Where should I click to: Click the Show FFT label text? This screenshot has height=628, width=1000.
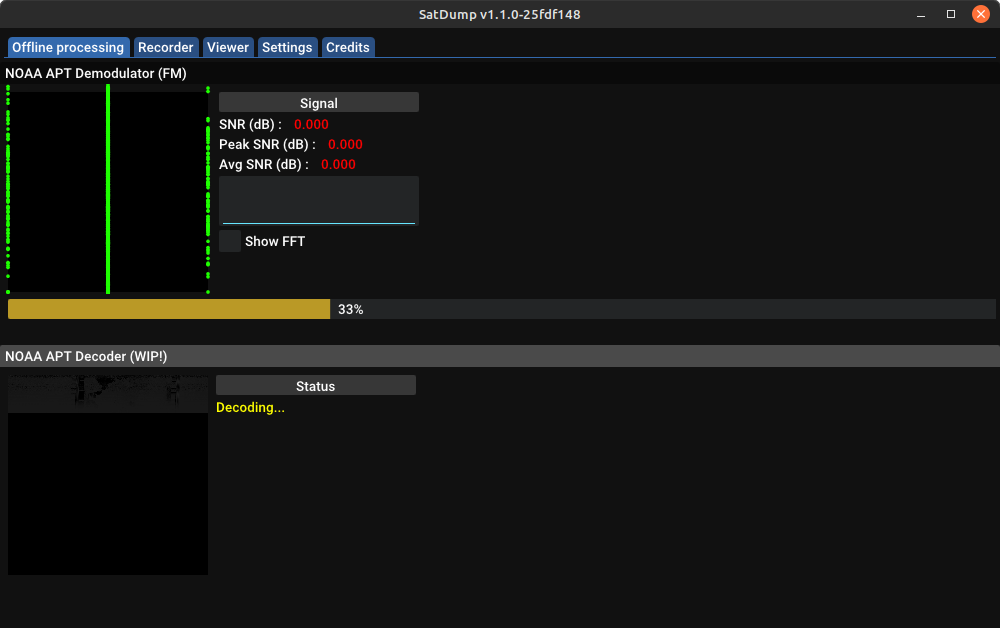point(275,241)
